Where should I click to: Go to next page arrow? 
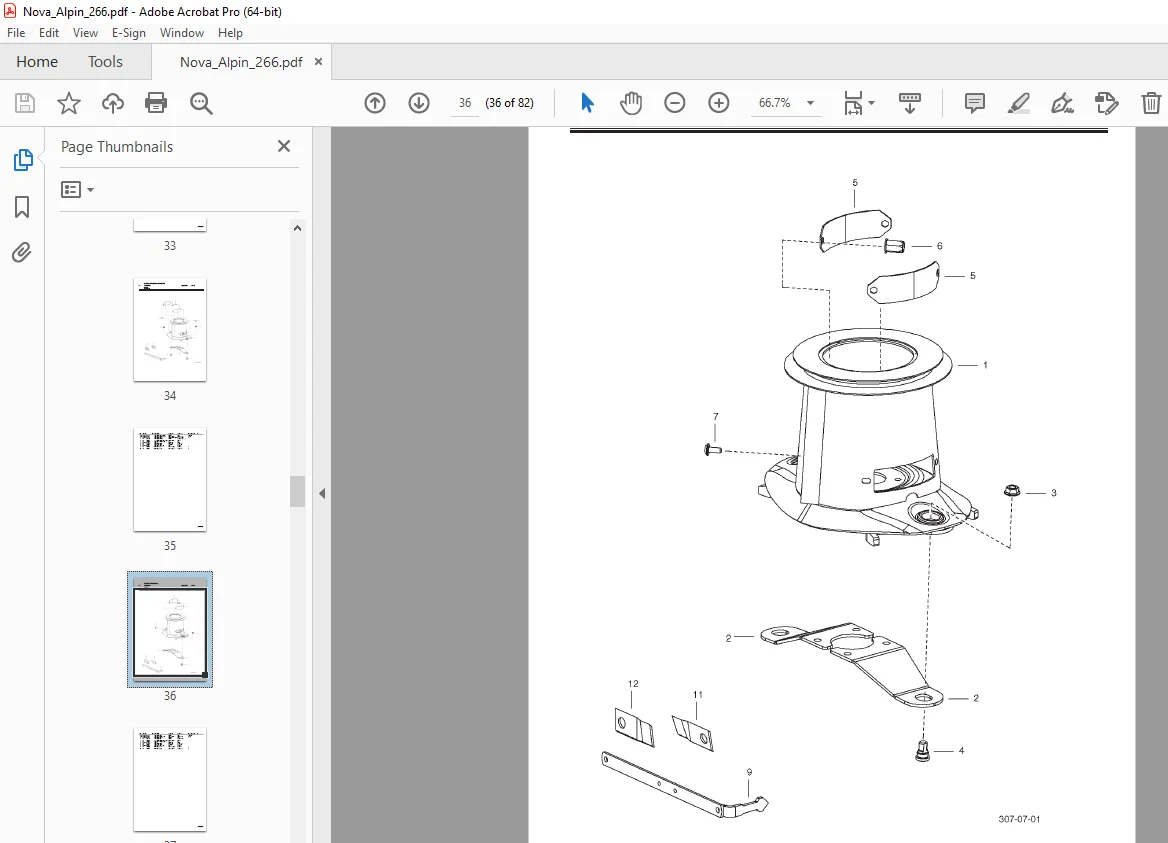(x=419, y=103)
